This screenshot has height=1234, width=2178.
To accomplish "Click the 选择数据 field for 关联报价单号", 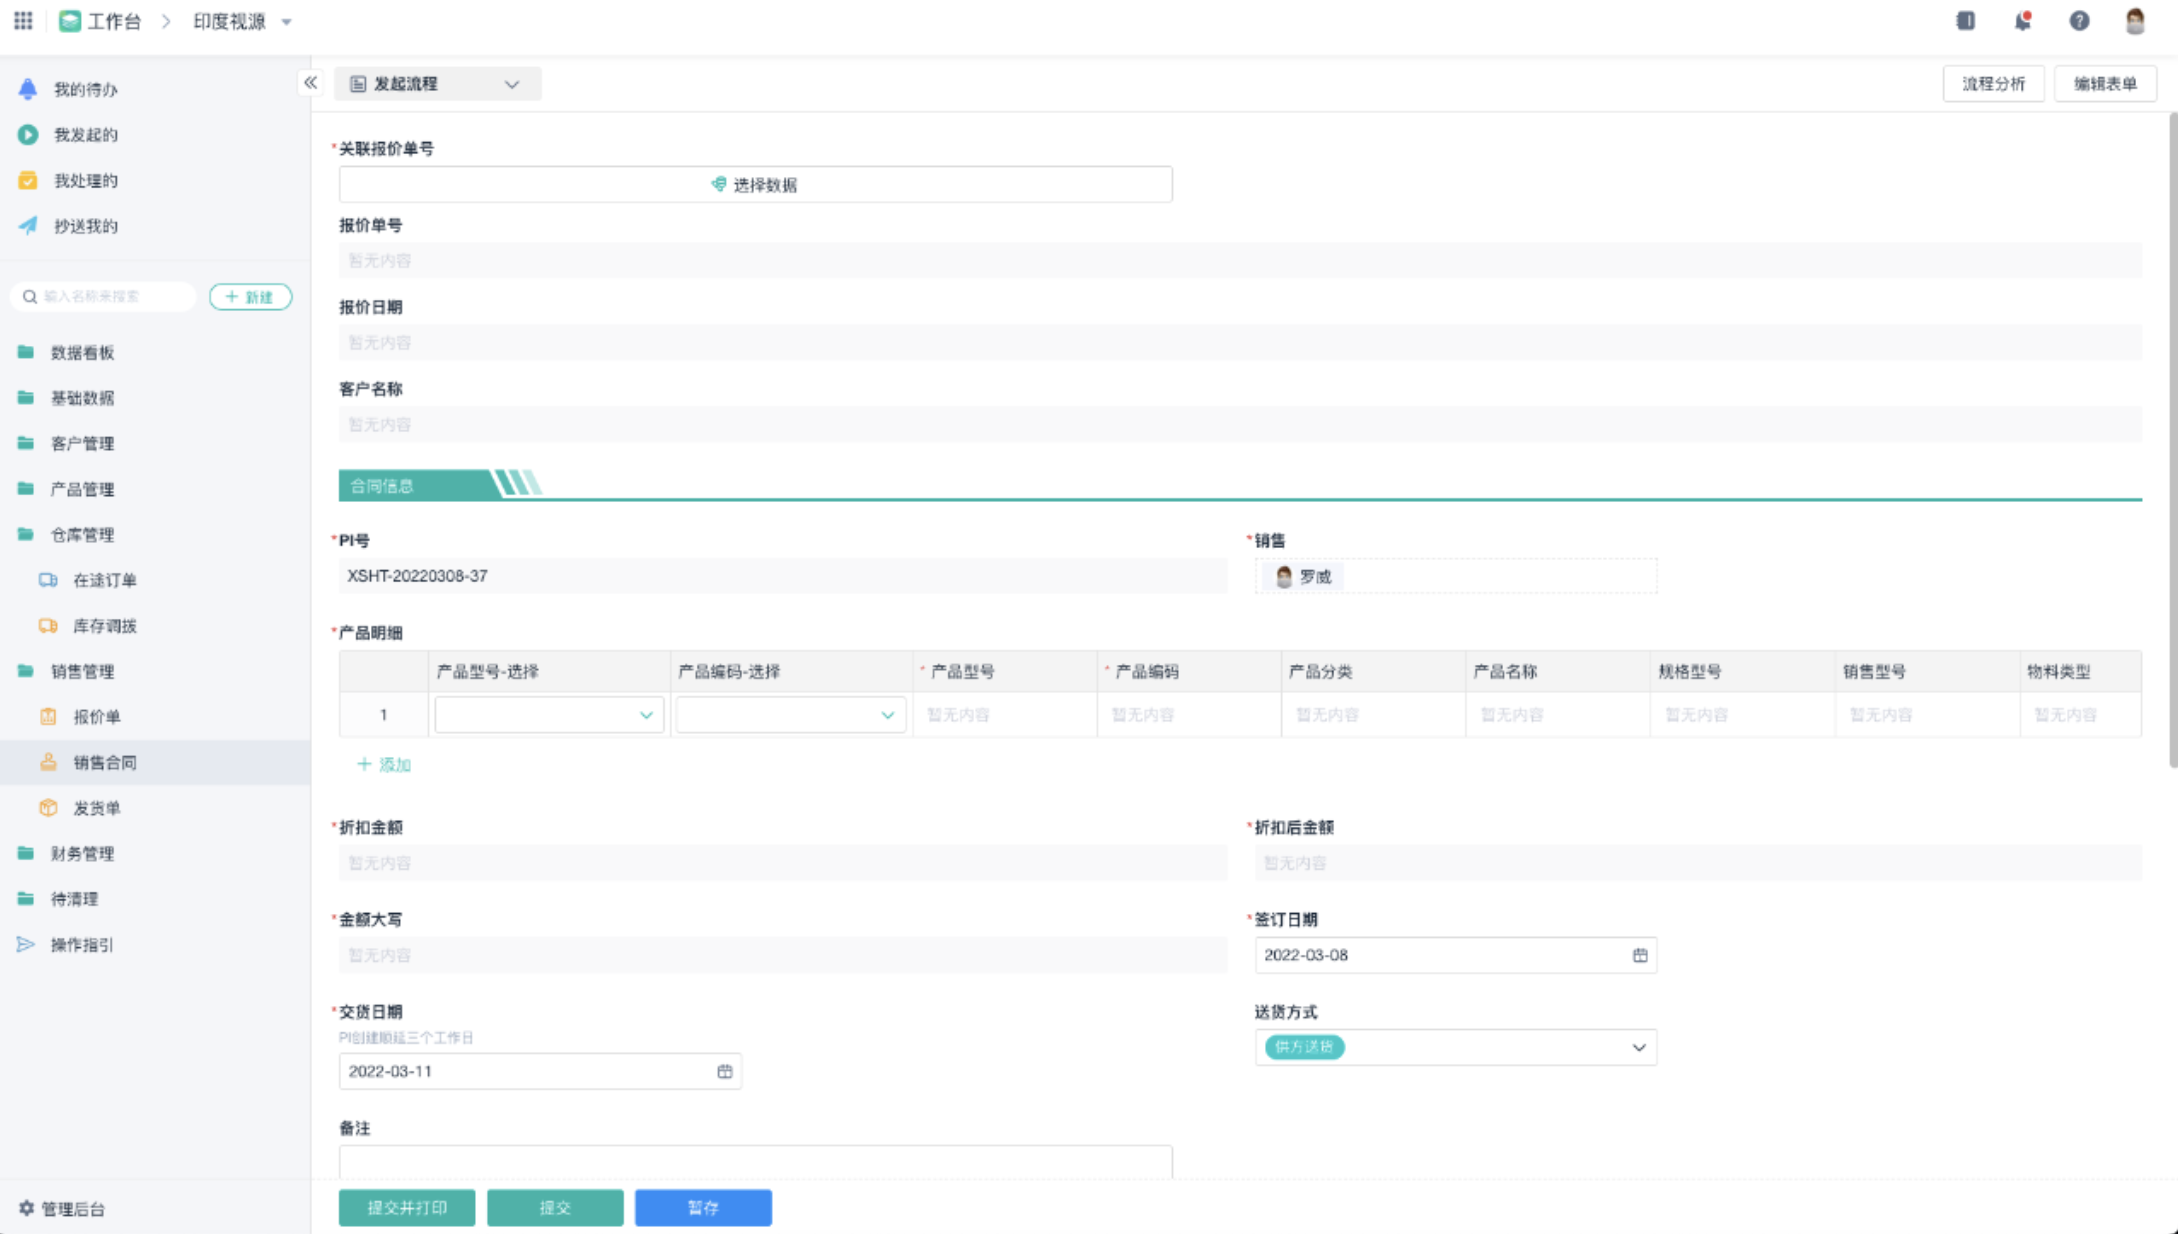I will (x=755, y=184).
